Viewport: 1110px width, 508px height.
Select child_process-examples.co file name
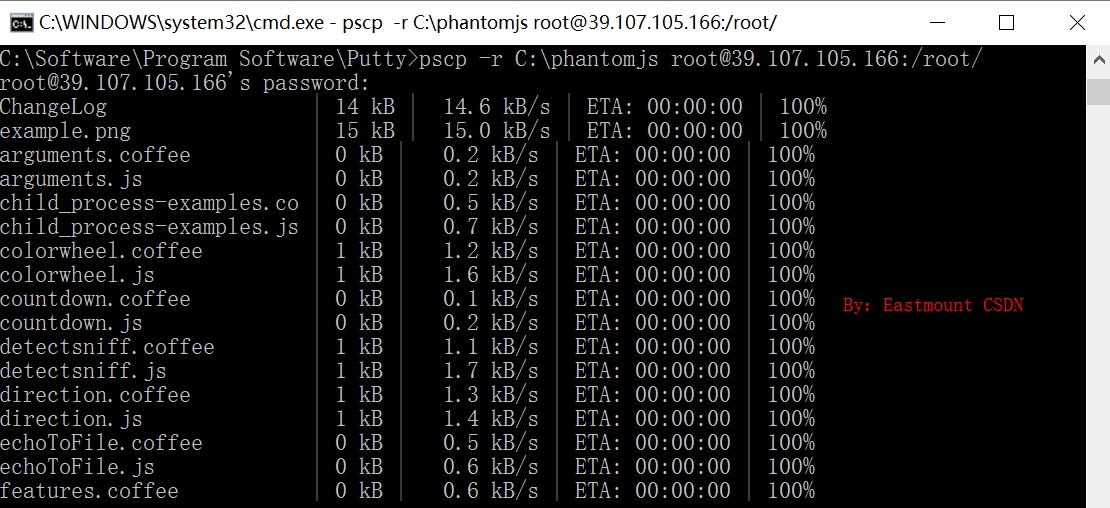[x=149, y=203]
